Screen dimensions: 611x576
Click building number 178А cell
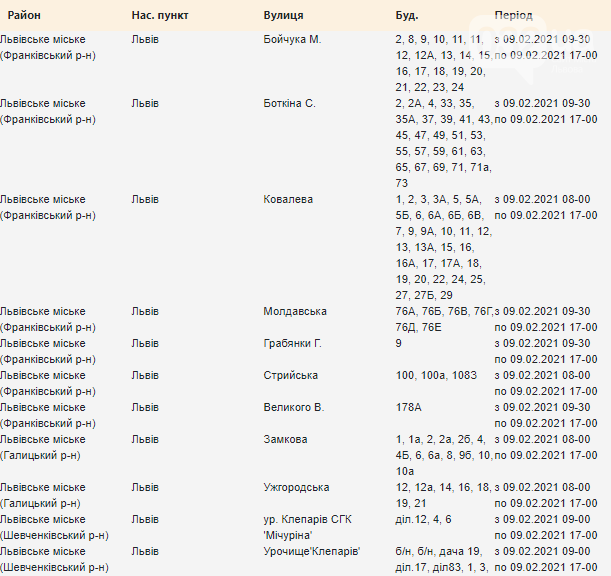tap(408, 407)
